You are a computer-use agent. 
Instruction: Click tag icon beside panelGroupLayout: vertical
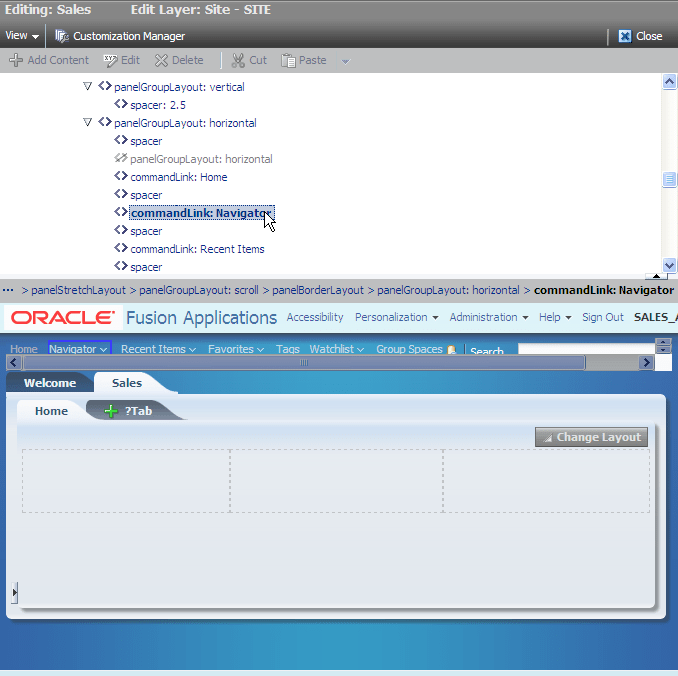[105, 86]
